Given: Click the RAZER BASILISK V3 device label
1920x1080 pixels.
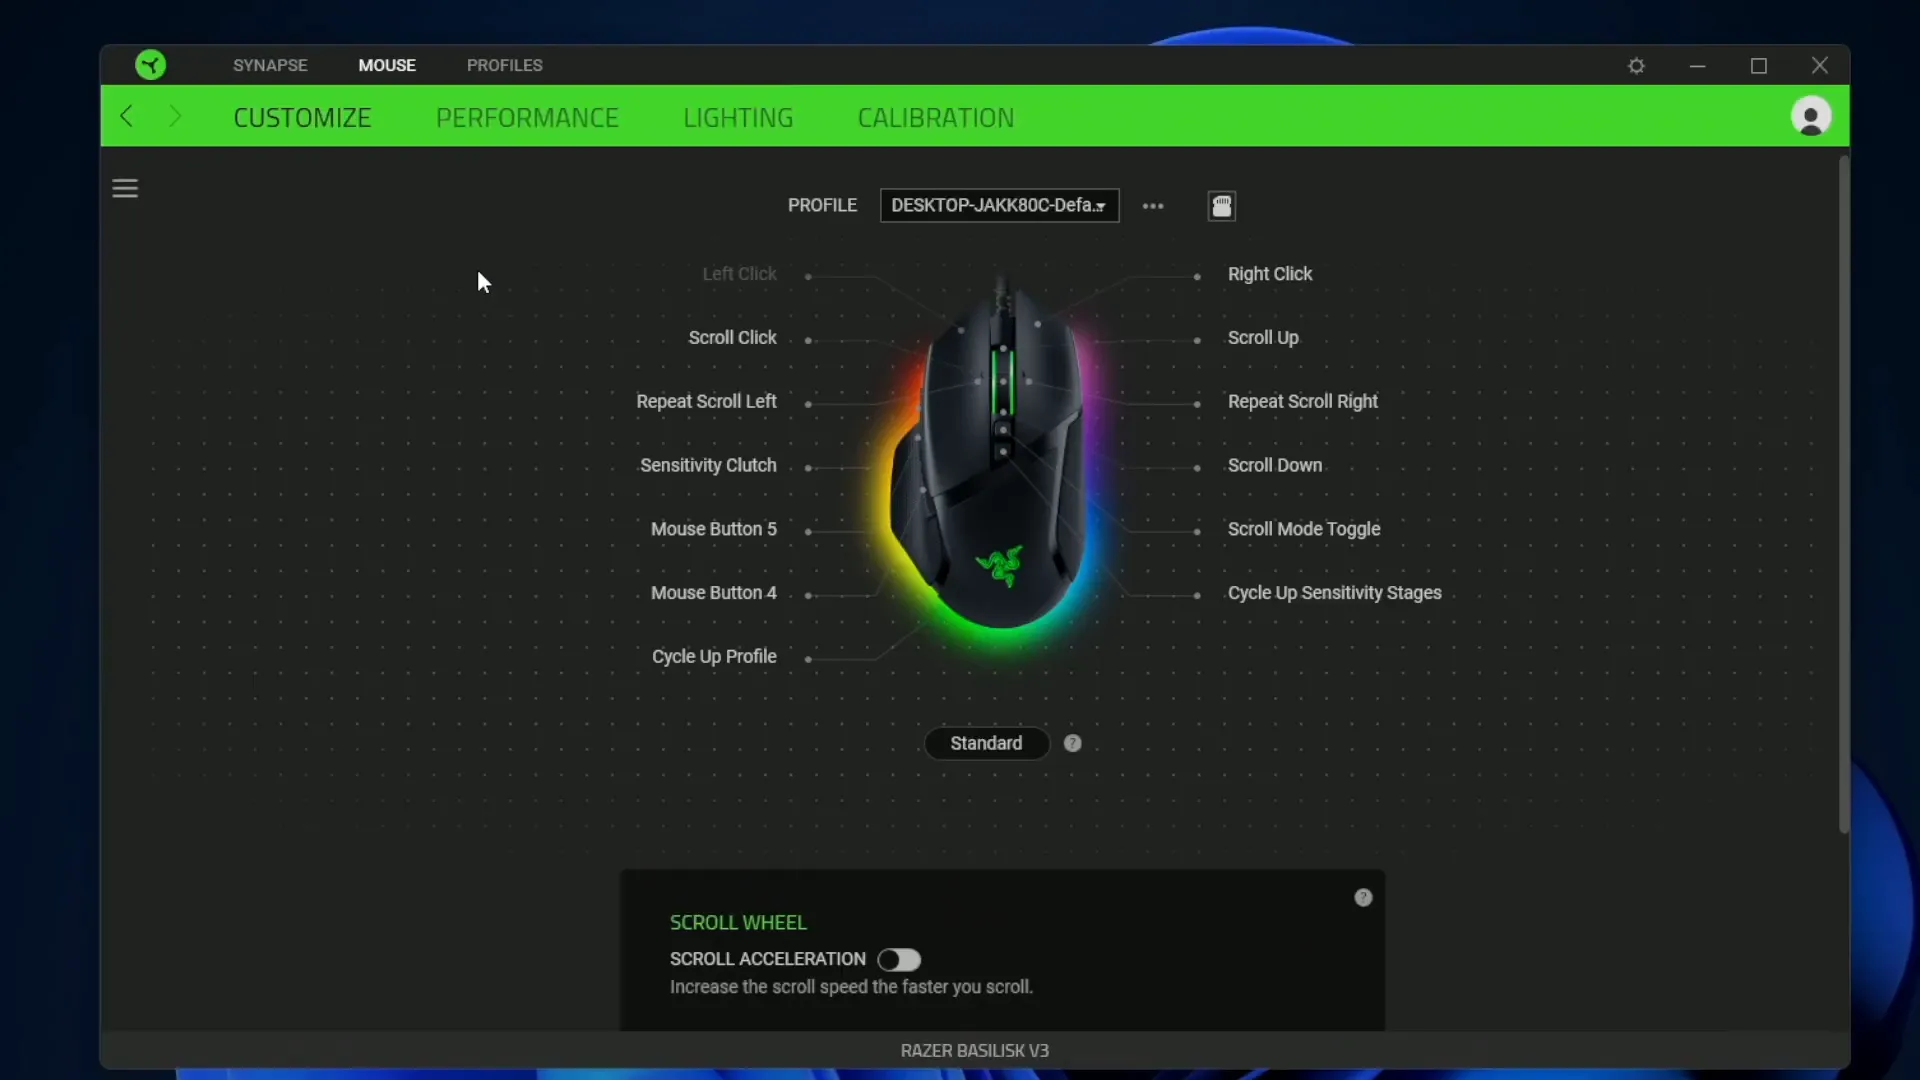Looking at the screenshot, I should (x=974, y=1051).
